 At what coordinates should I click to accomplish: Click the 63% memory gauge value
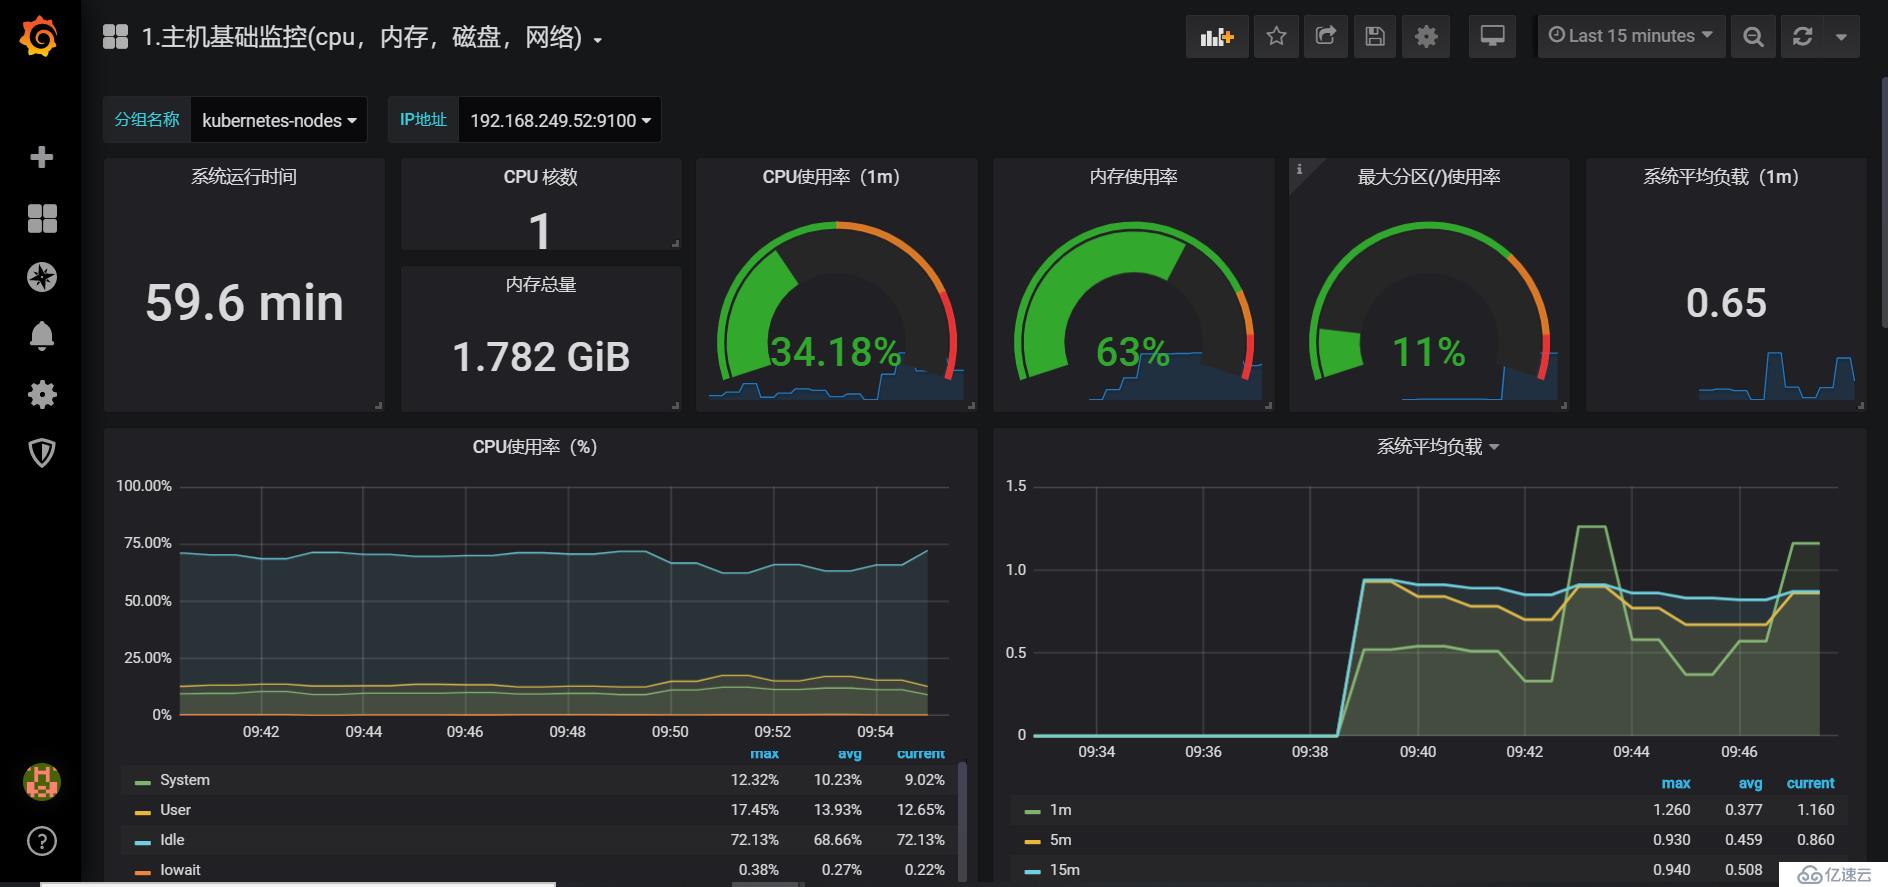click(x=1133, y=352)
